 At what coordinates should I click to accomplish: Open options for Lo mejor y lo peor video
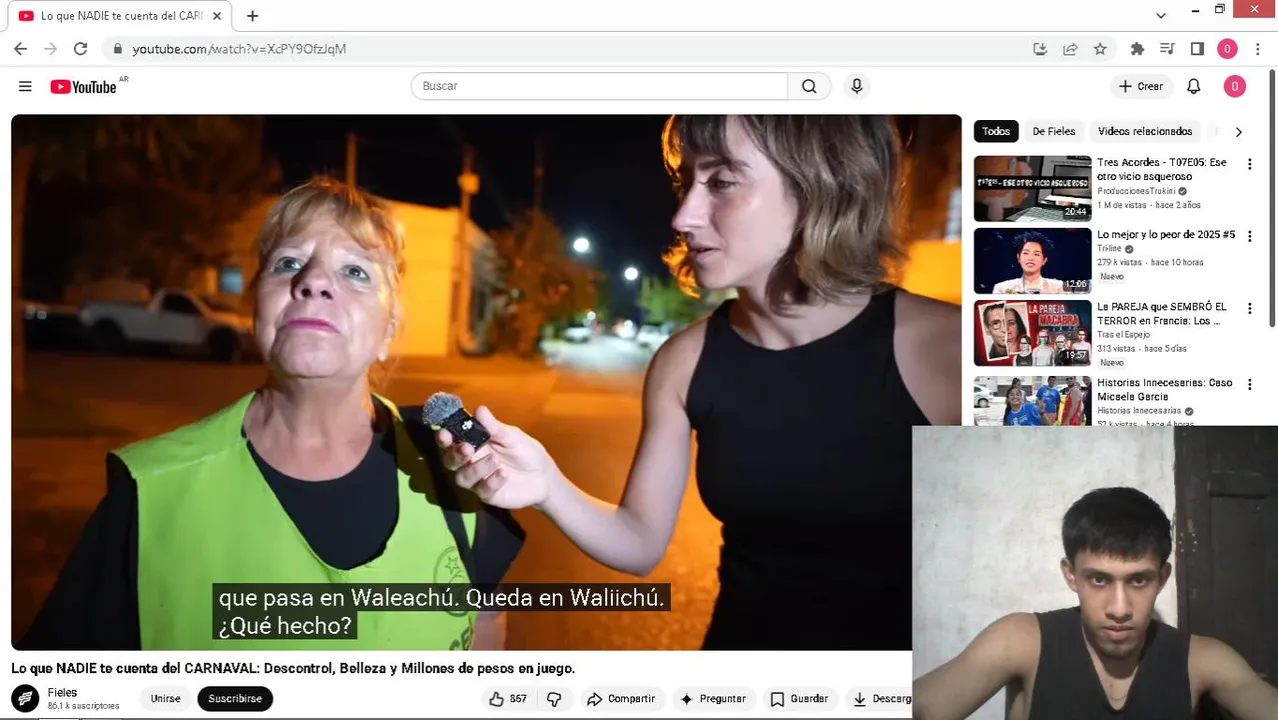[1249, 237]
